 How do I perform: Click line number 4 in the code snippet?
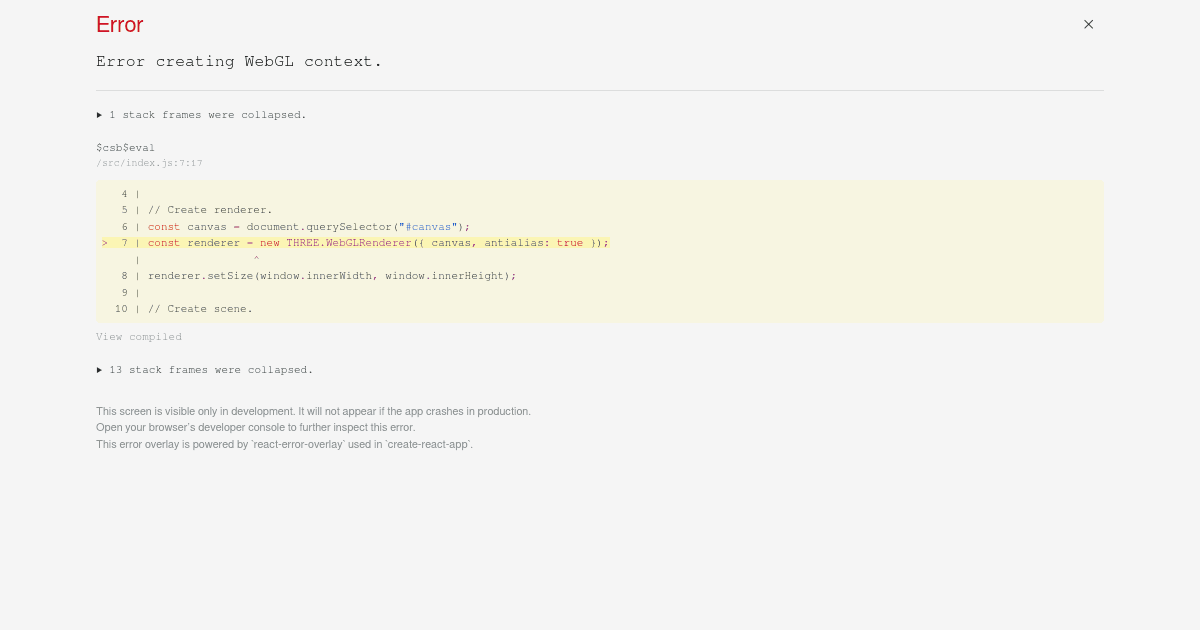124,194
